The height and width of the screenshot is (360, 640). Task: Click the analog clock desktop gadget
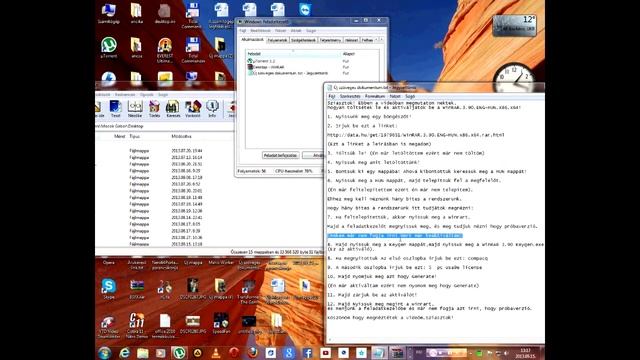(x=514, y=78)
